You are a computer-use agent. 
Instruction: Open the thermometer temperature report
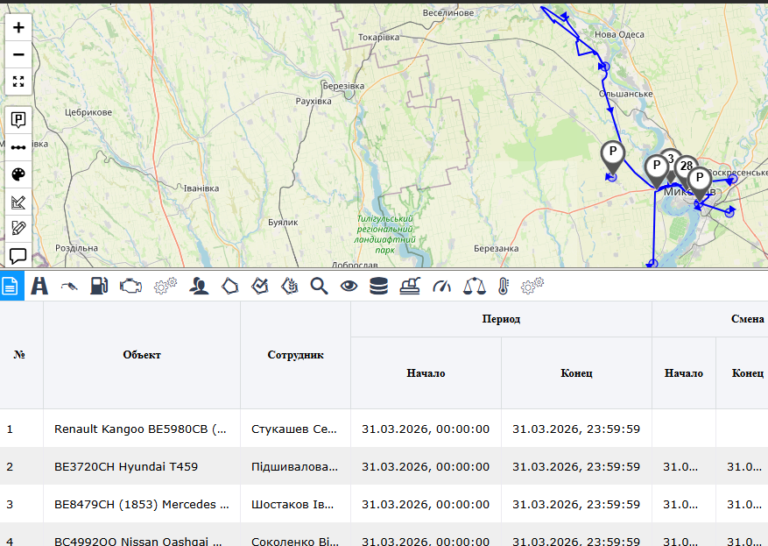click(502, 287)
